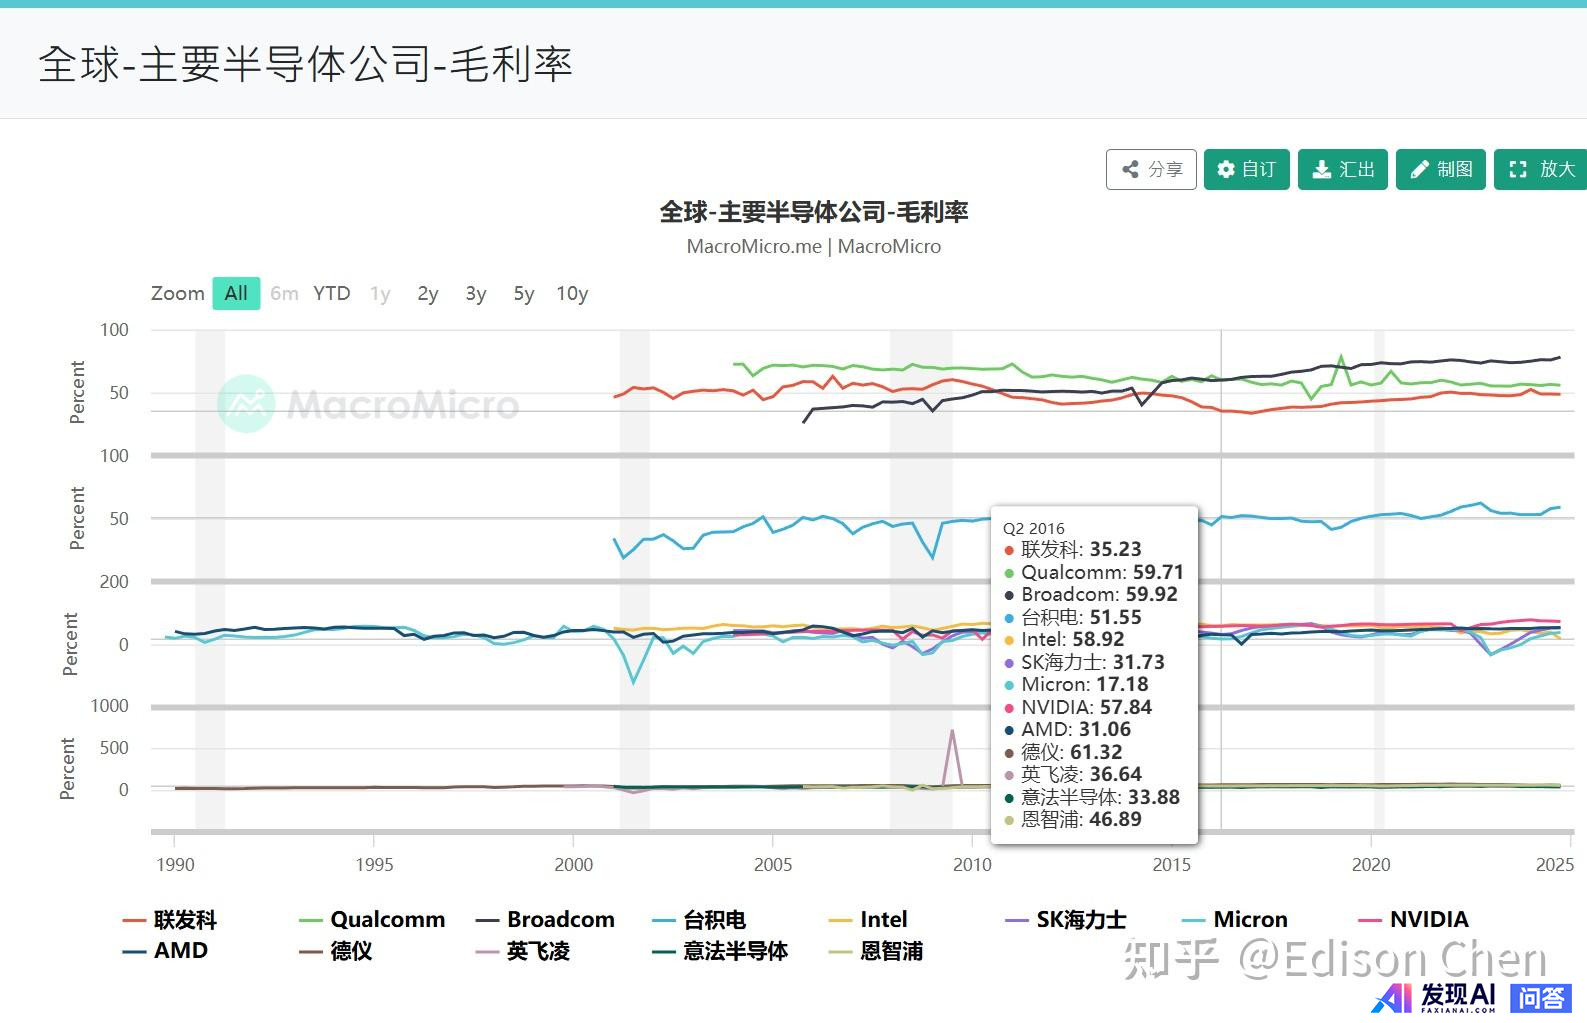Toggle 台积电 series in legend
Viewport: 1587px width, 1023px height.
699,919
